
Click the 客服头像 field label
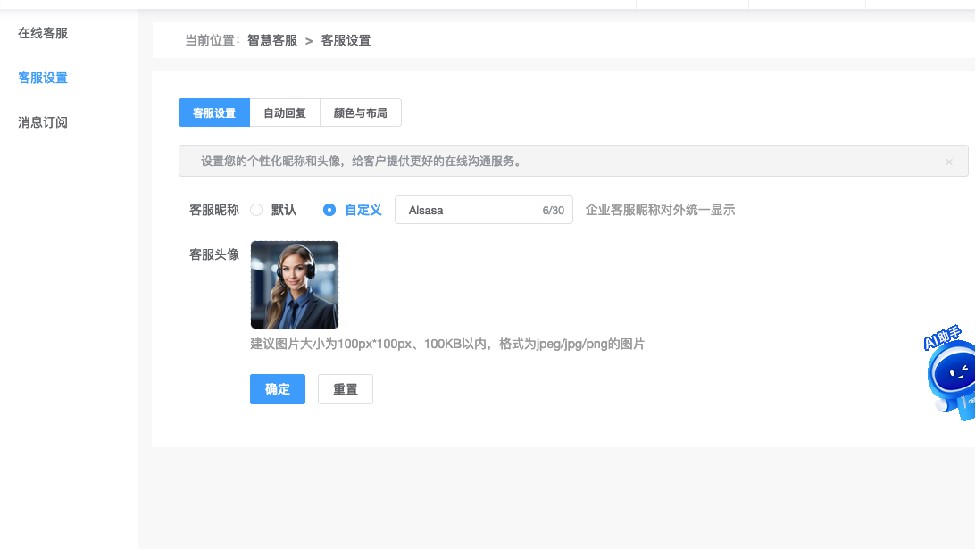tap(214, 254)
